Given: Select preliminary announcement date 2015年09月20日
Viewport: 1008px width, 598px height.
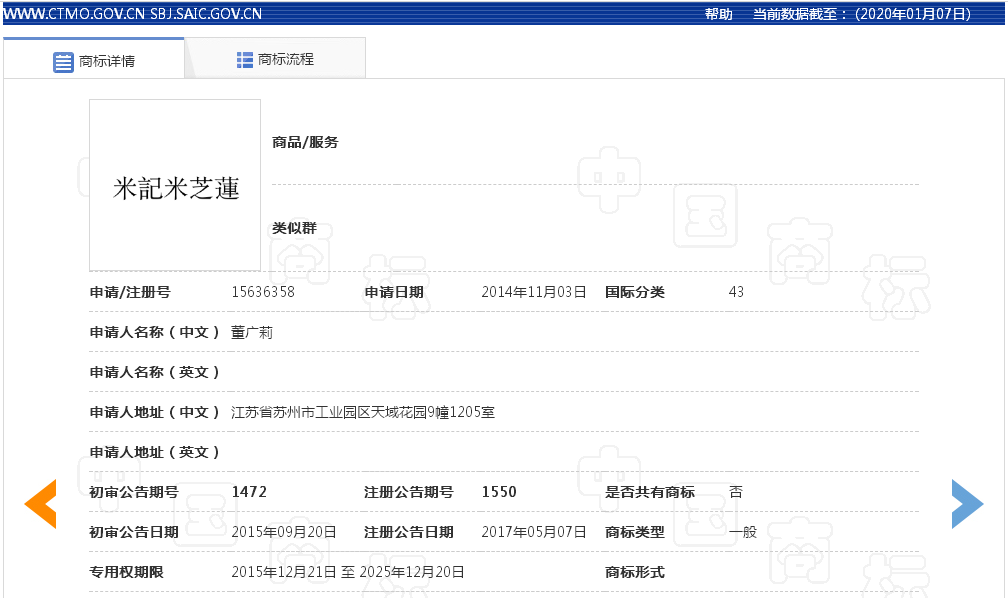Looking at the screenshot, I should click(284, 532).
